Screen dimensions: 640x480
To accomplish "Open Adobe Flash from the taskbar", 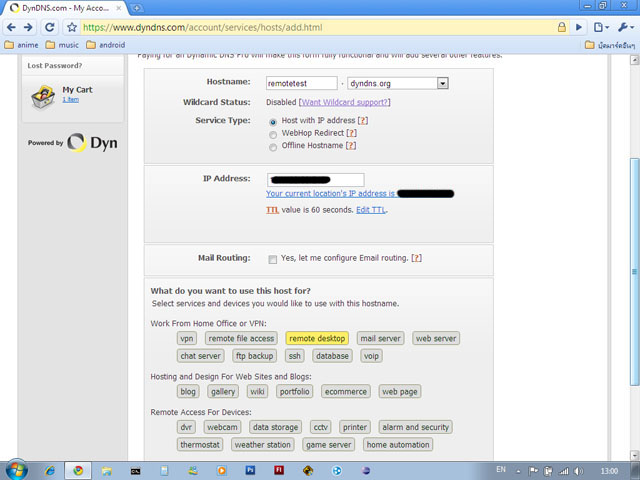I will pyautogui.click(x=279, y=470).
